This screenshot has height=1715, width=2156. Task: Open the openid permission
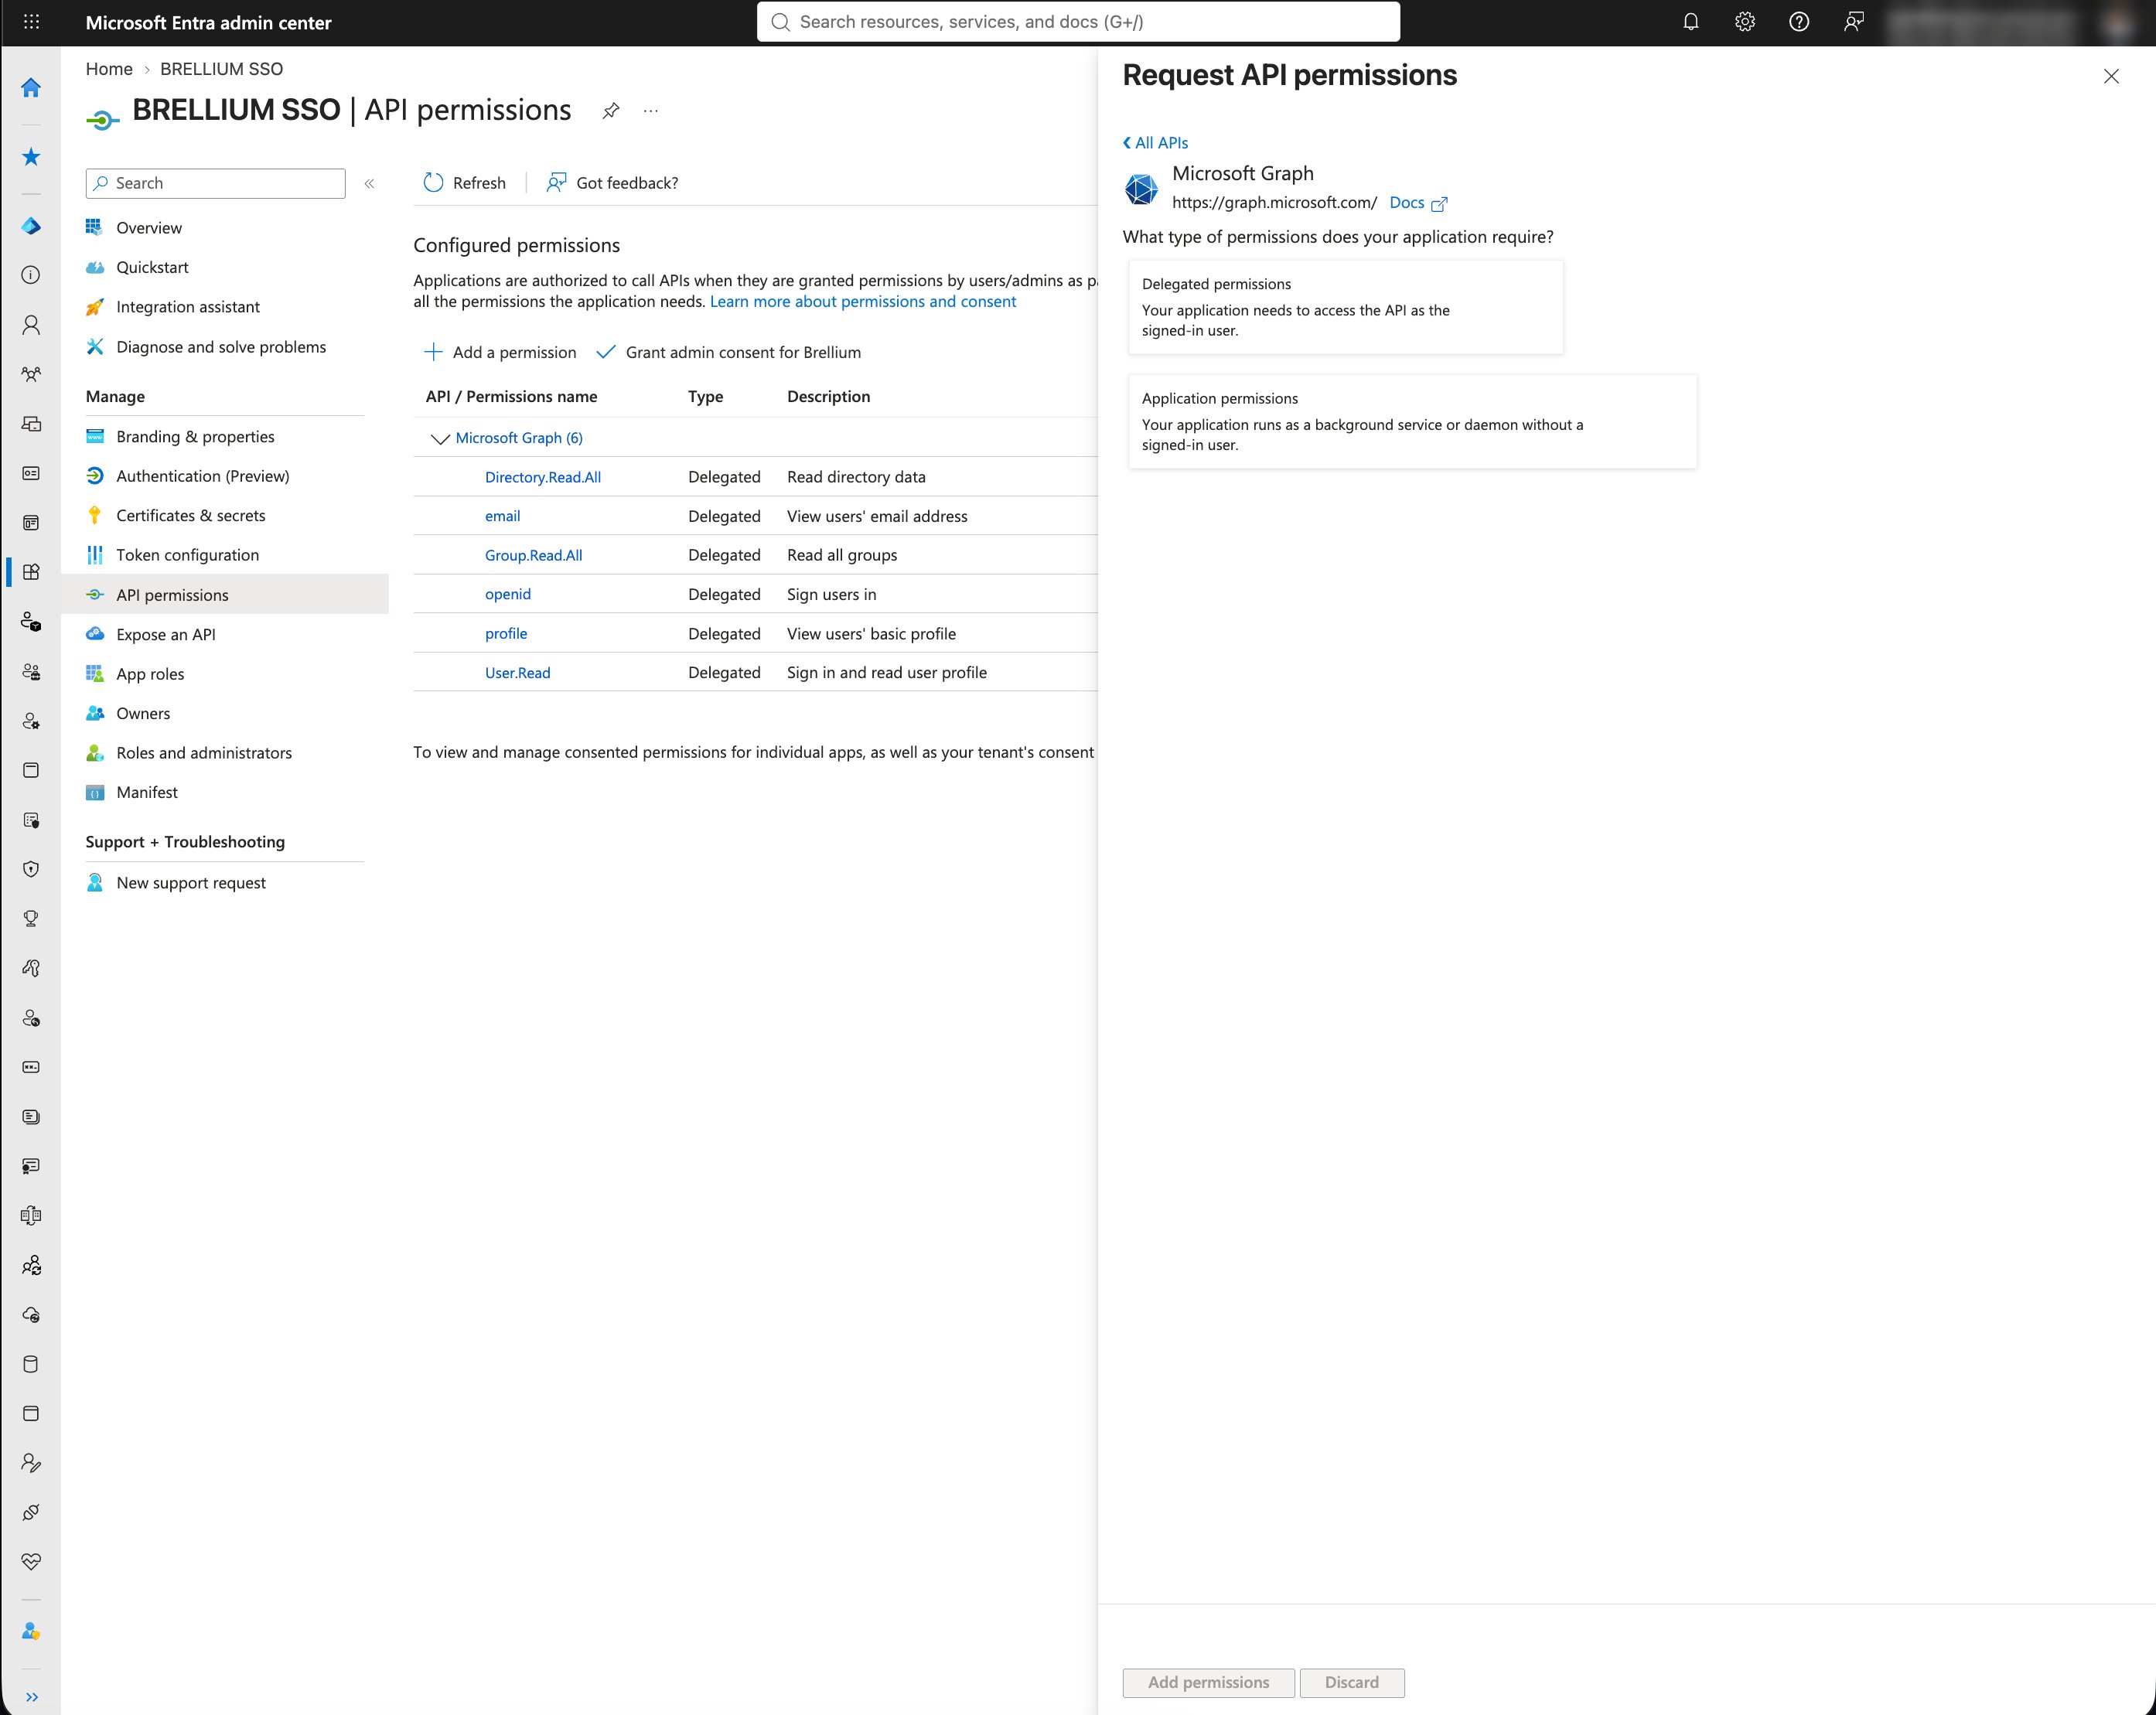tap(507, 594)
